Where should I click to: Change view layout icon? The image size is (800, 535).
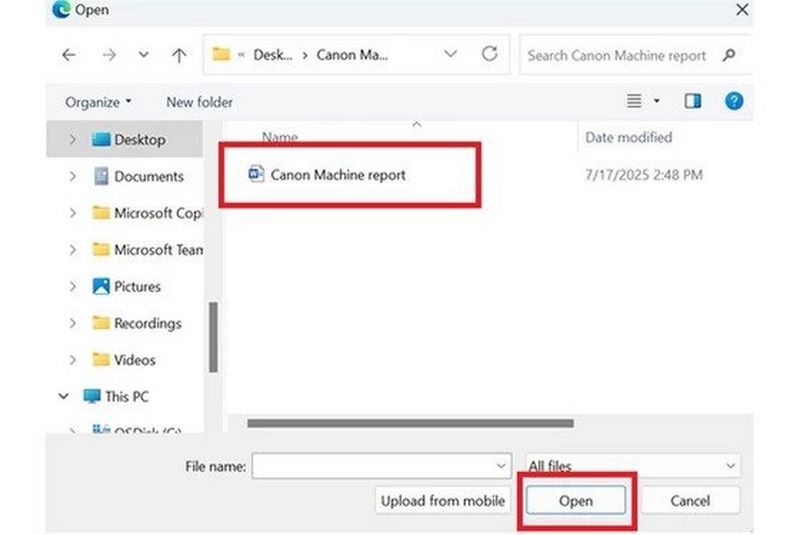[634, 101]
